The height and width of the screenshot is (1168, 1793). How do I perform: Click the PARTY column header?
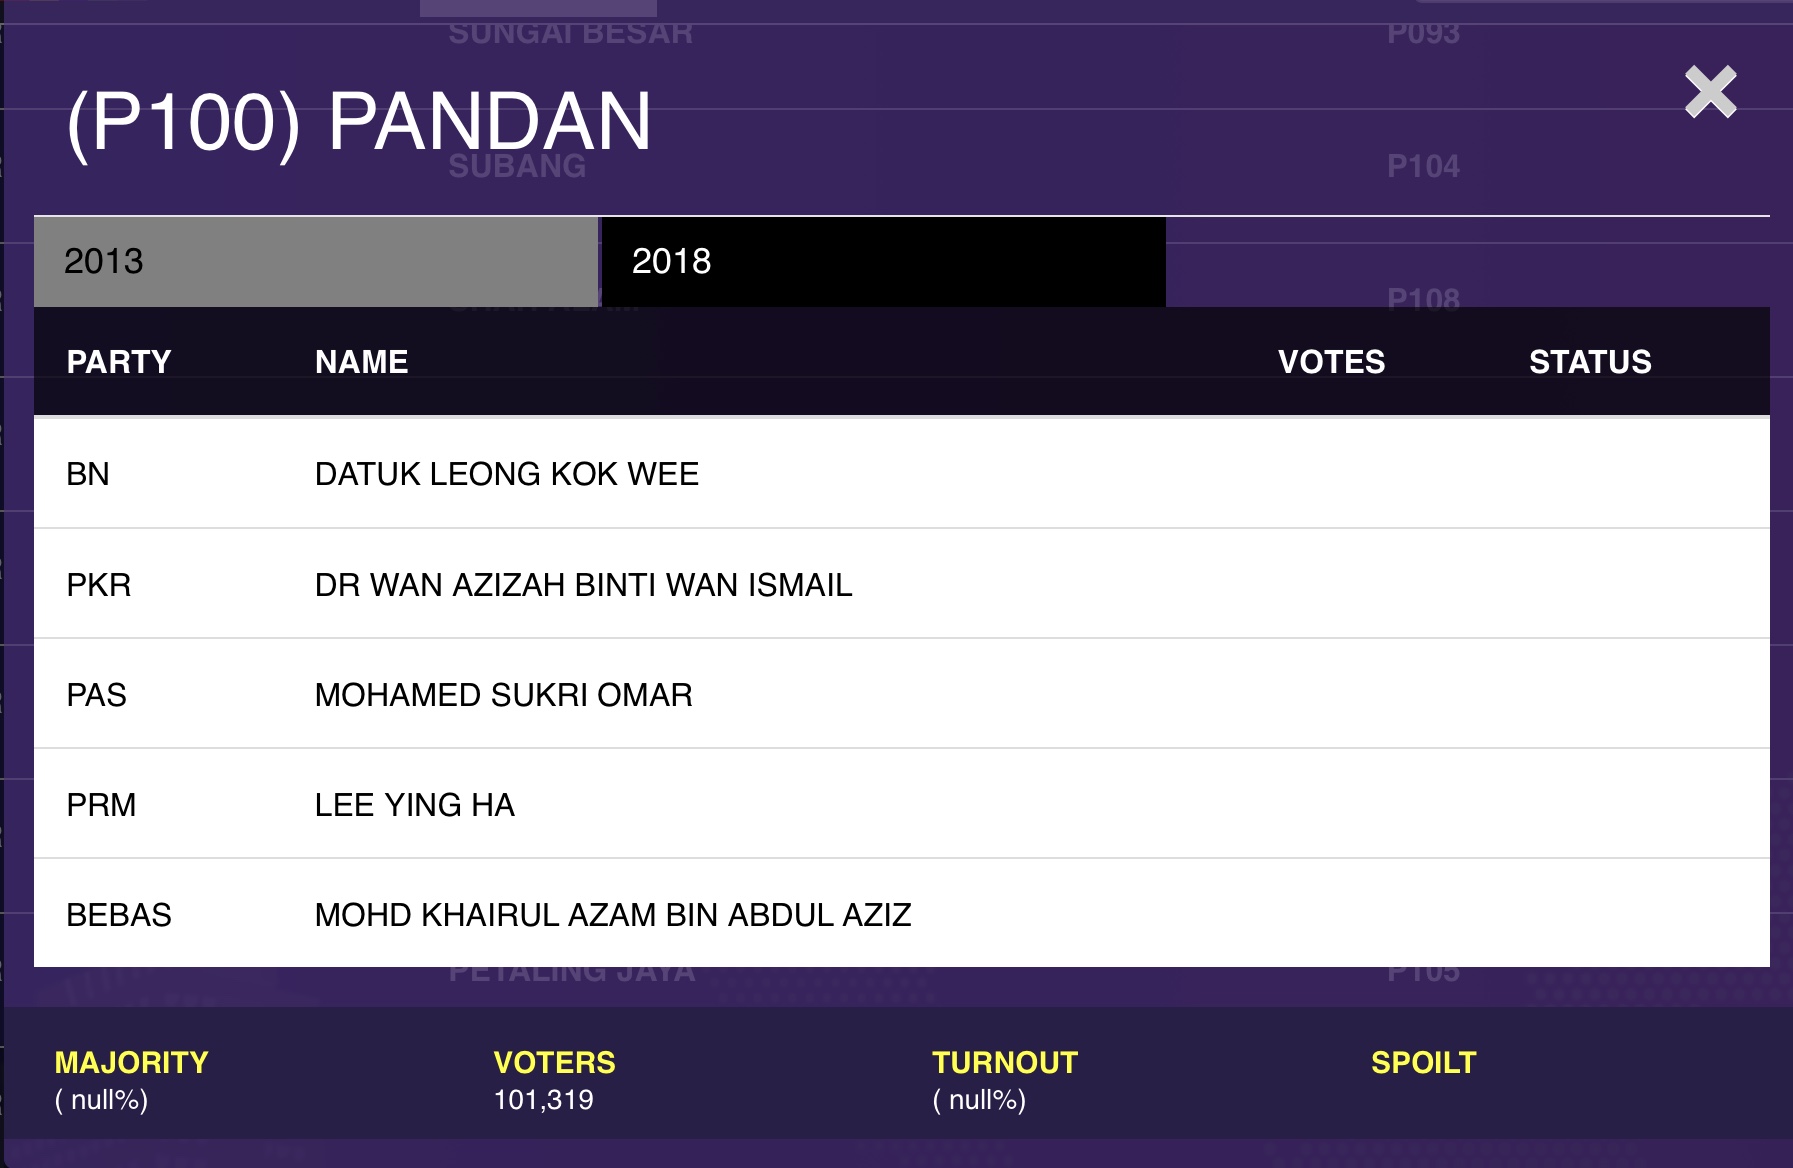(x=119, y=362)
